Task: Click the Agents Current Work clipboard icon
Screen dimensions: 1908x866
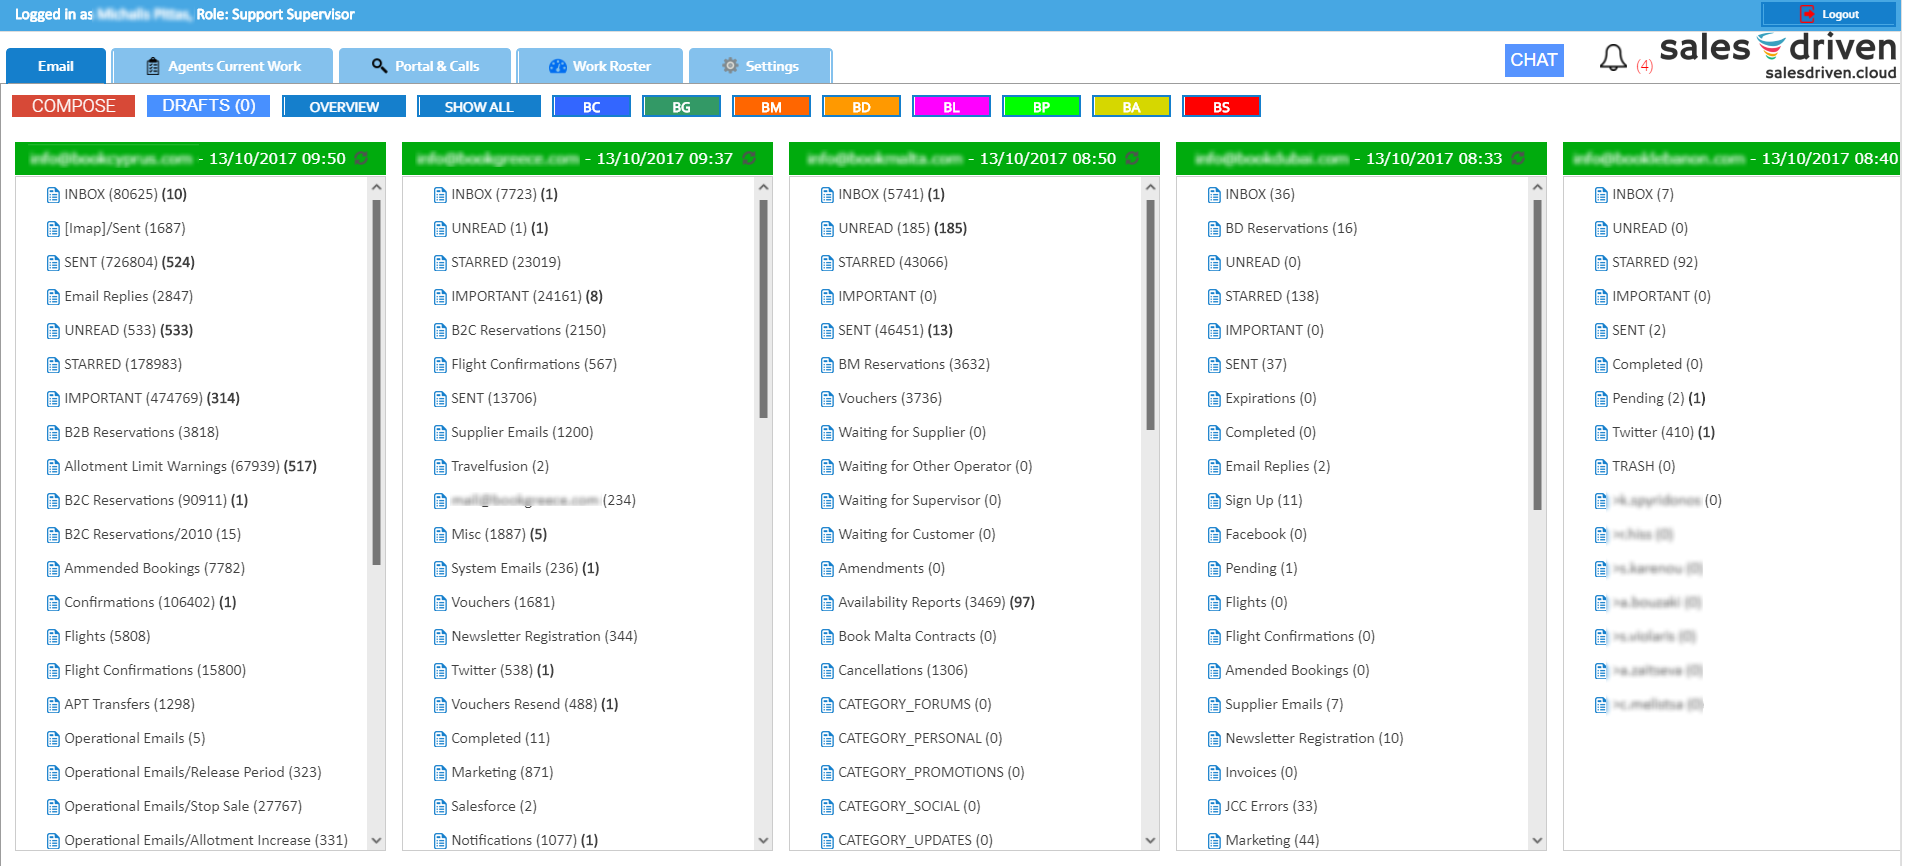Action: coord(153,66)
